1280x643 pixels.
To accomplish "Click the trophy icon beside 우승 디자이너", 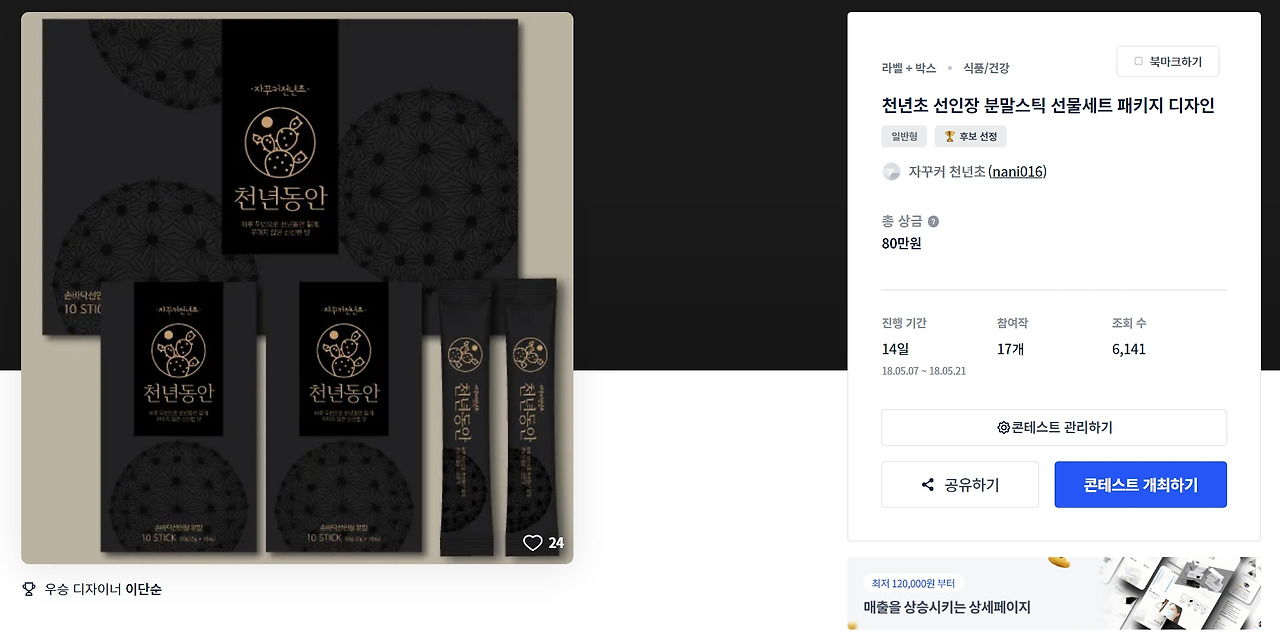I will point(29,589).
